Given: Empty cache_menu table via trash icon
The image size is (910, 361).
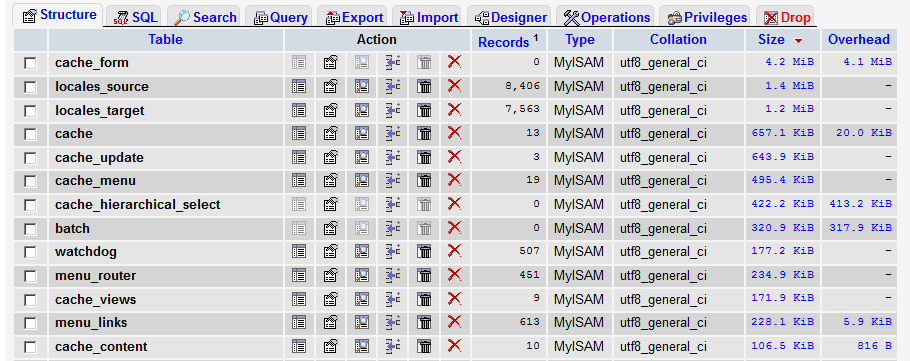Looking at the screenshot, I should (x=424, y=180).
